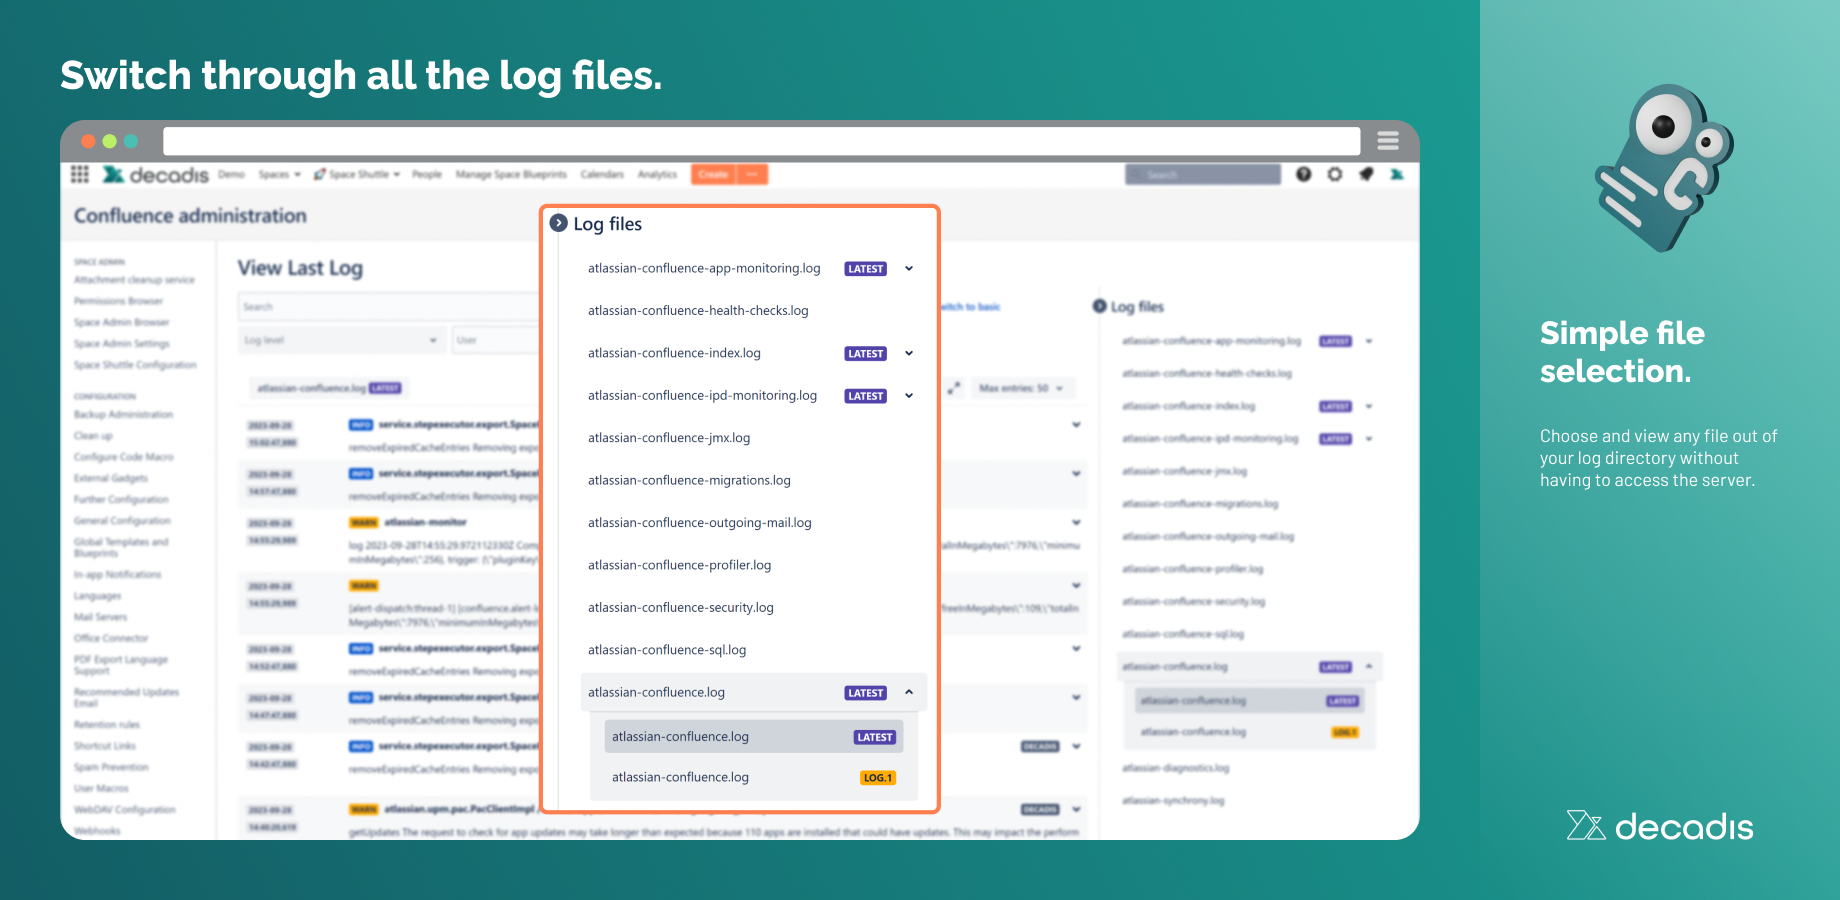Click the People menu item

tap(427, 174)
